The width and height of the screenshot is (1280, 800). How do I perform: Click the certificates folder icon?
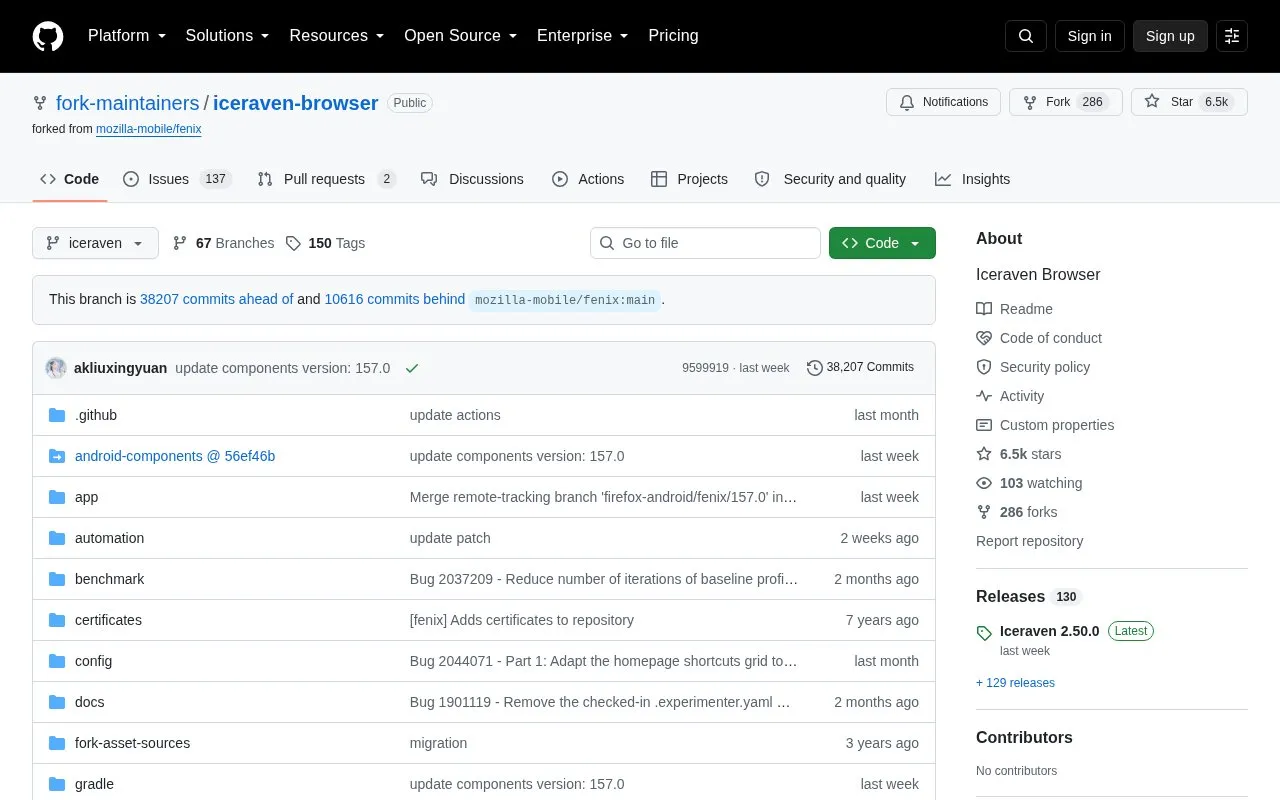click(57, 620)
